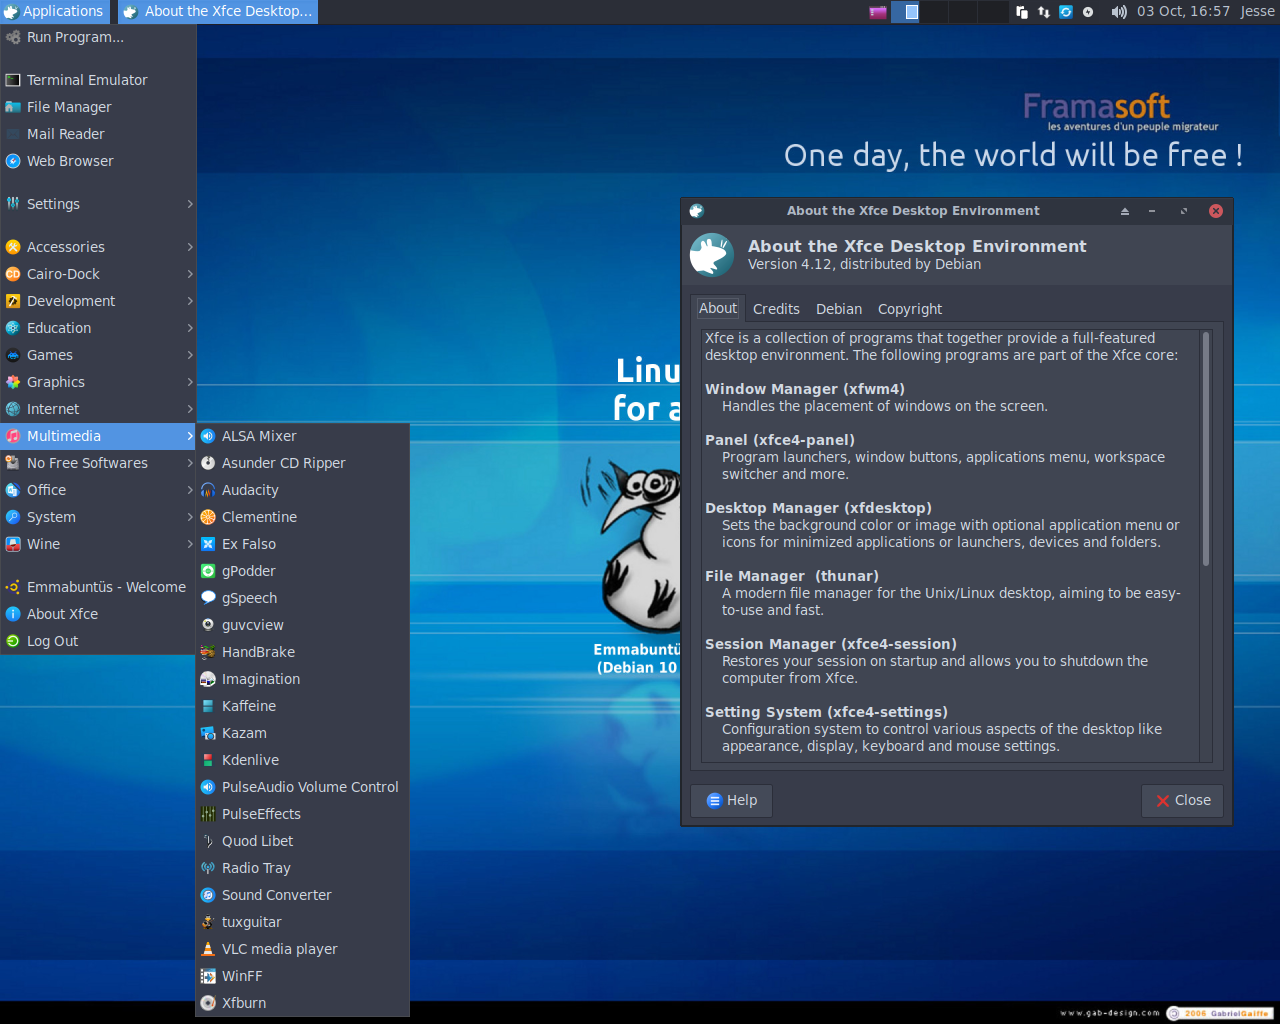Open the clipboard manager tray icon
This screenshot has height=1024, width=1280.
tap(1022, 12)
